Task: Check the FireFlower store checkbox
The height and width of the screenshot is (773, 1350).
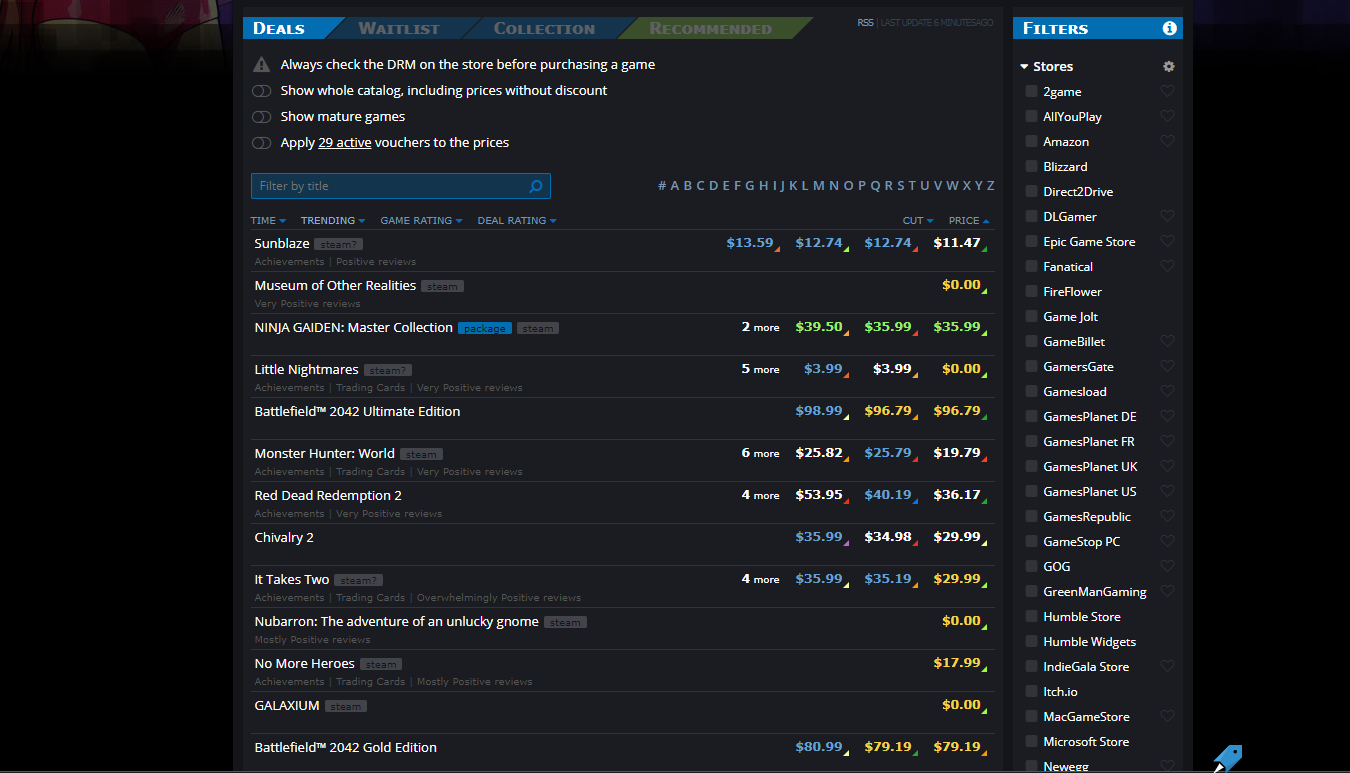Action: (x=1031, y=291)
